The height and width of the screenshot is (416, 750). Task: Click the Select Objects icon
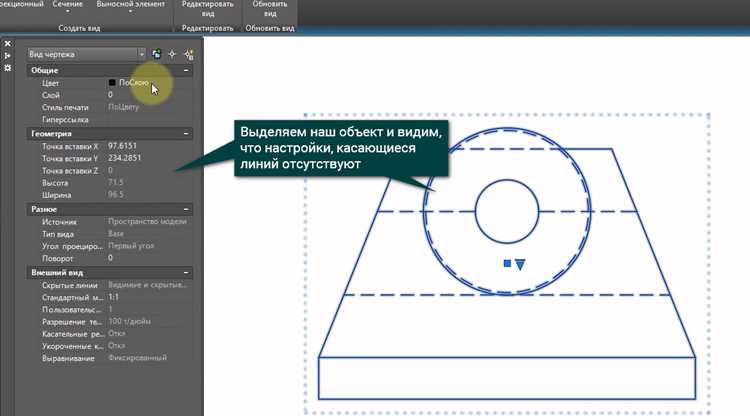pyautogui.click(x=172, y=55)
